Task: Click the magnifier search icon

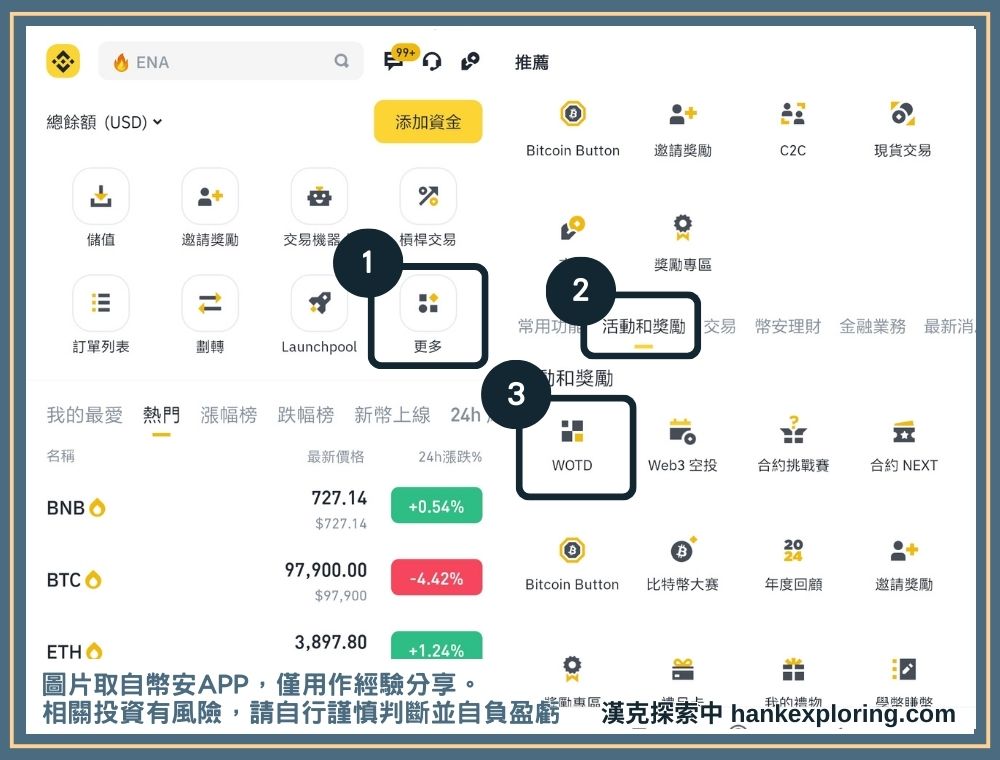Action: click(342, 61)
